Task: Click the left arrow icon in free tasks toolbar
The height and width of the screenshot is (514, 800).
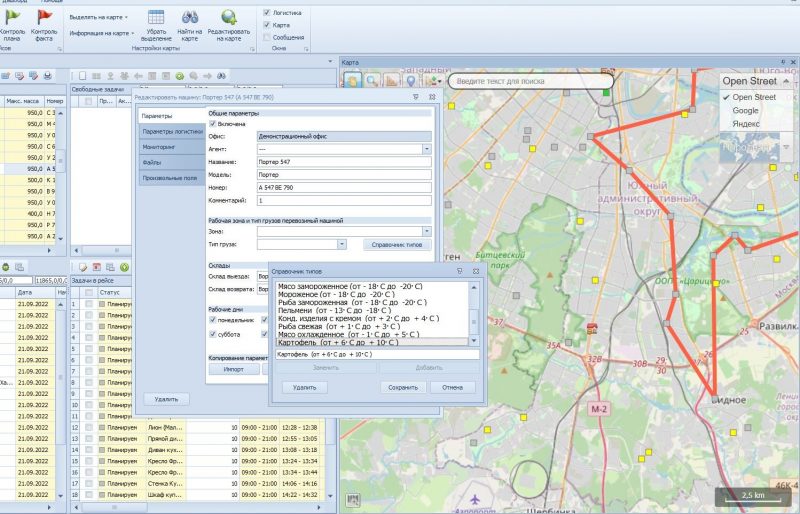Action: (x=138, y=76)
